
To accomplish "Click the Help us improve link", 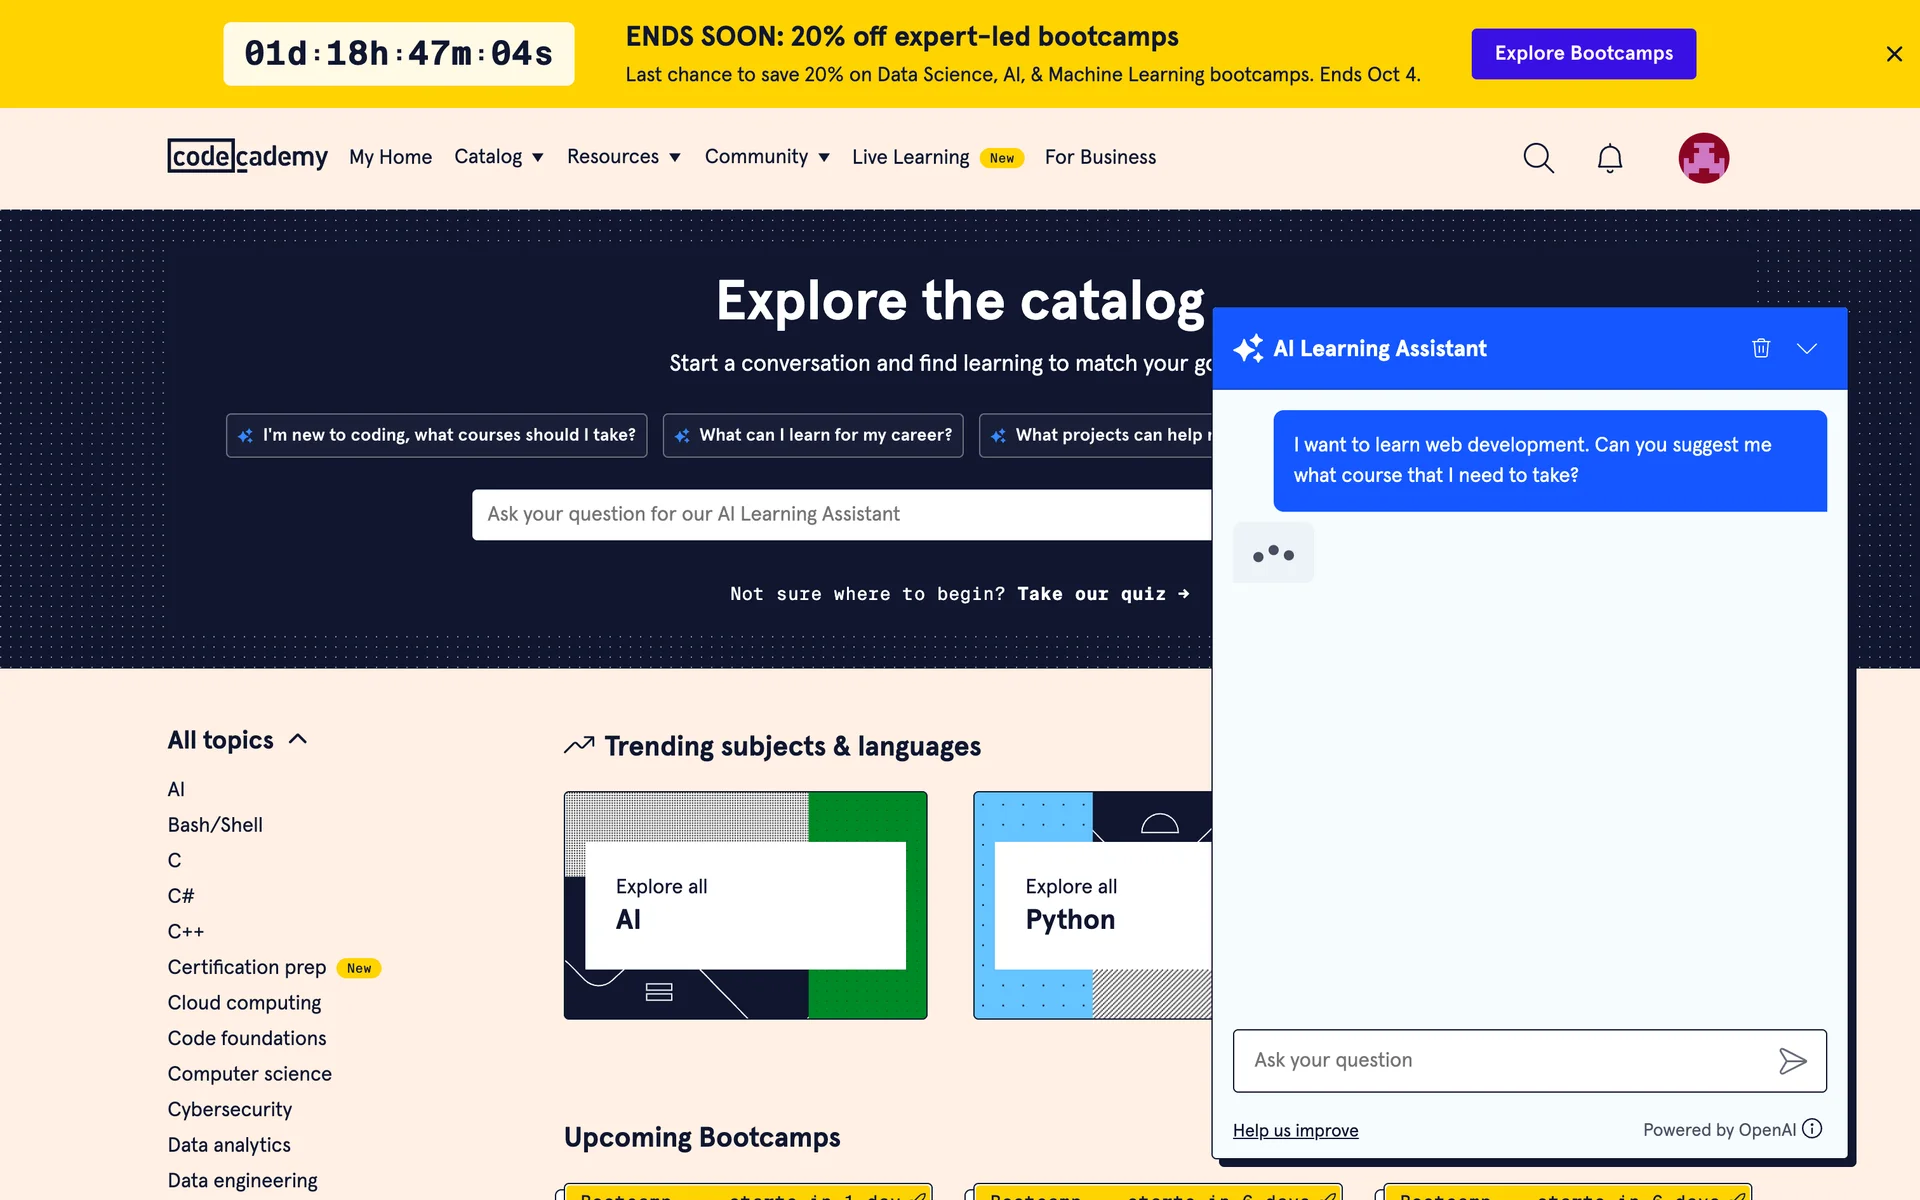I will (1295, 1130).
